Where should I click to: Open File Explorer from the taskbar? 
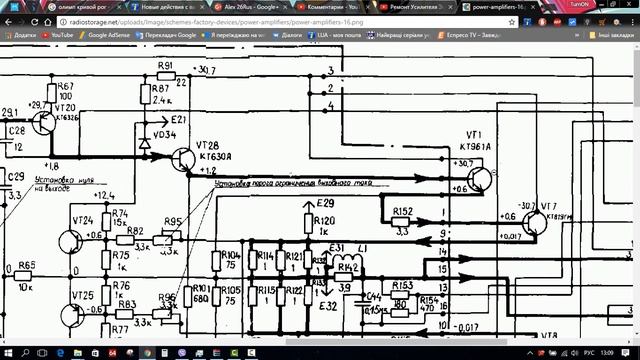coord(78,353)
